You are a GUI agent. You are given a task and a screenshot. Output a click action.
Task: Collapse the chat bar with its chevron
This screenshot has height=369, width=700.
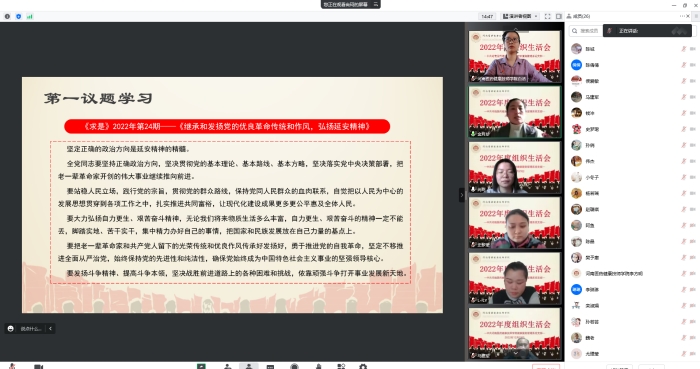click(x=50, y=328)
